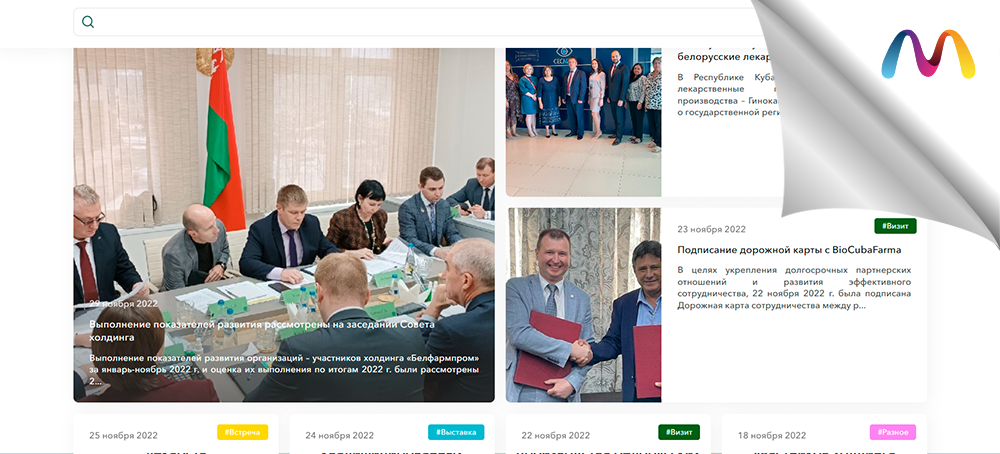Filter by the yellow #Встреча tag

tap(242, 432)
